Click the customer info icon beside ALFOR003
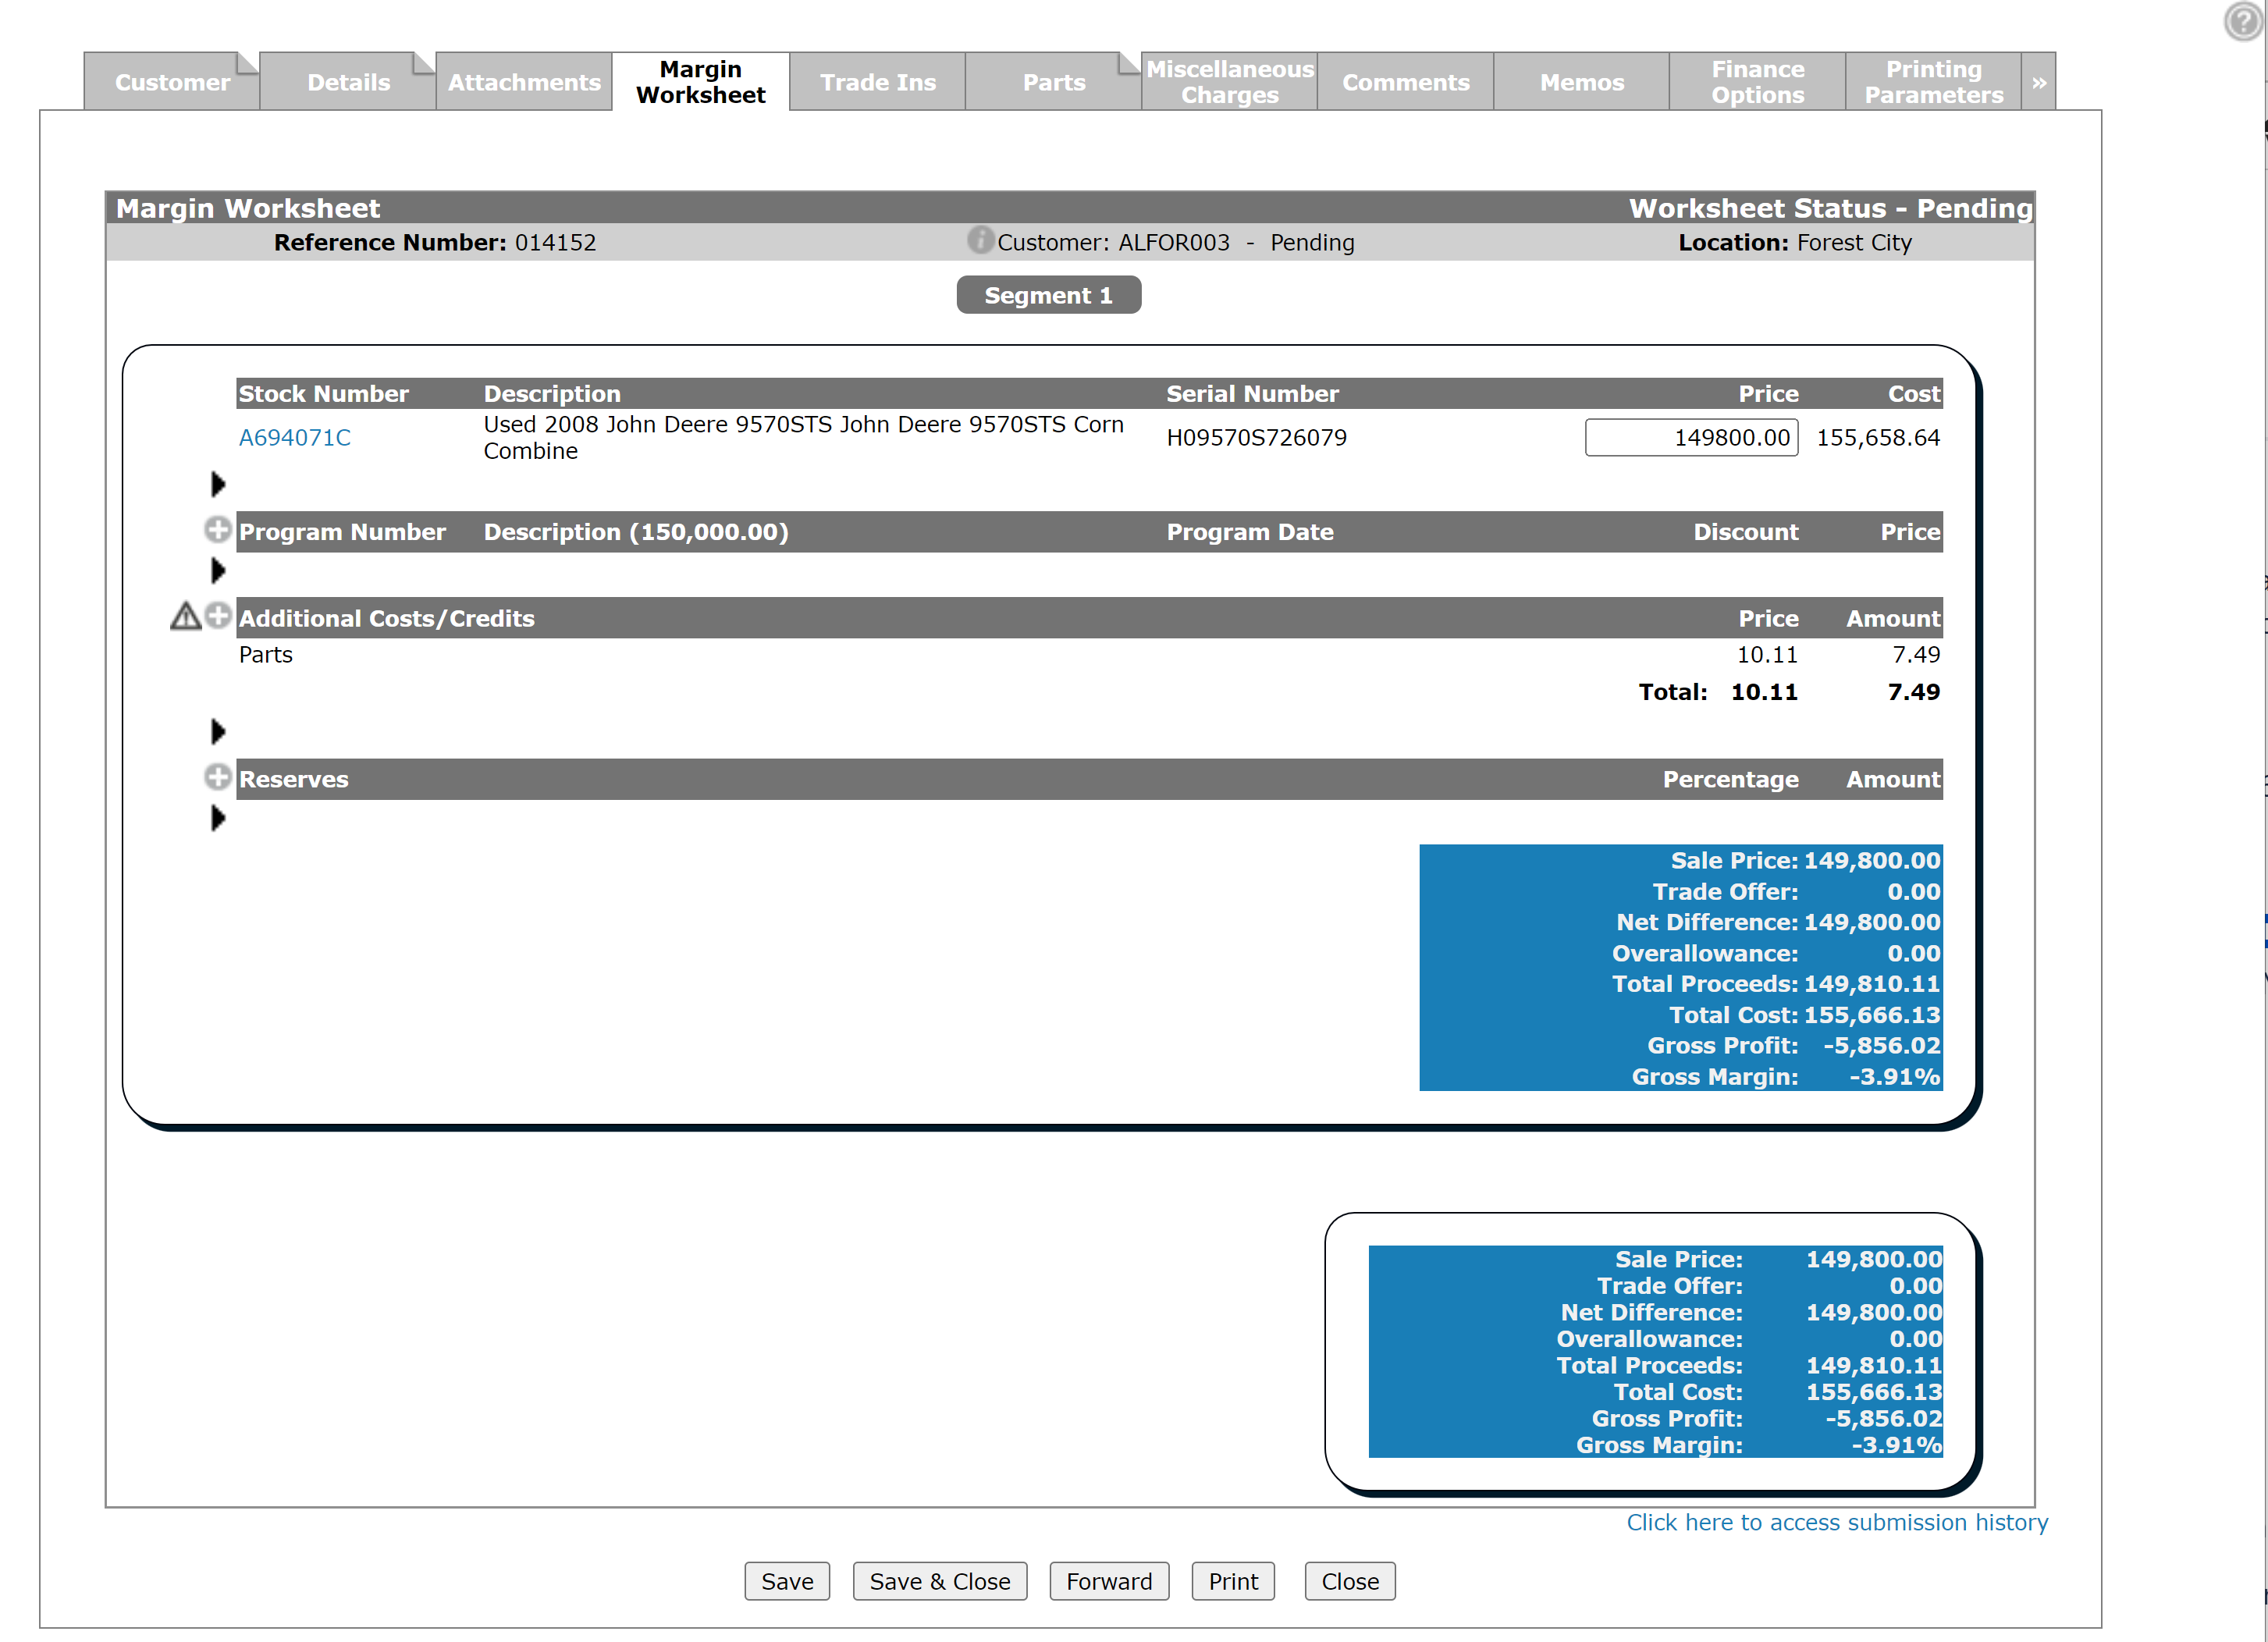This screenshot has height=1642, width=2268. (x=980, y=240)
